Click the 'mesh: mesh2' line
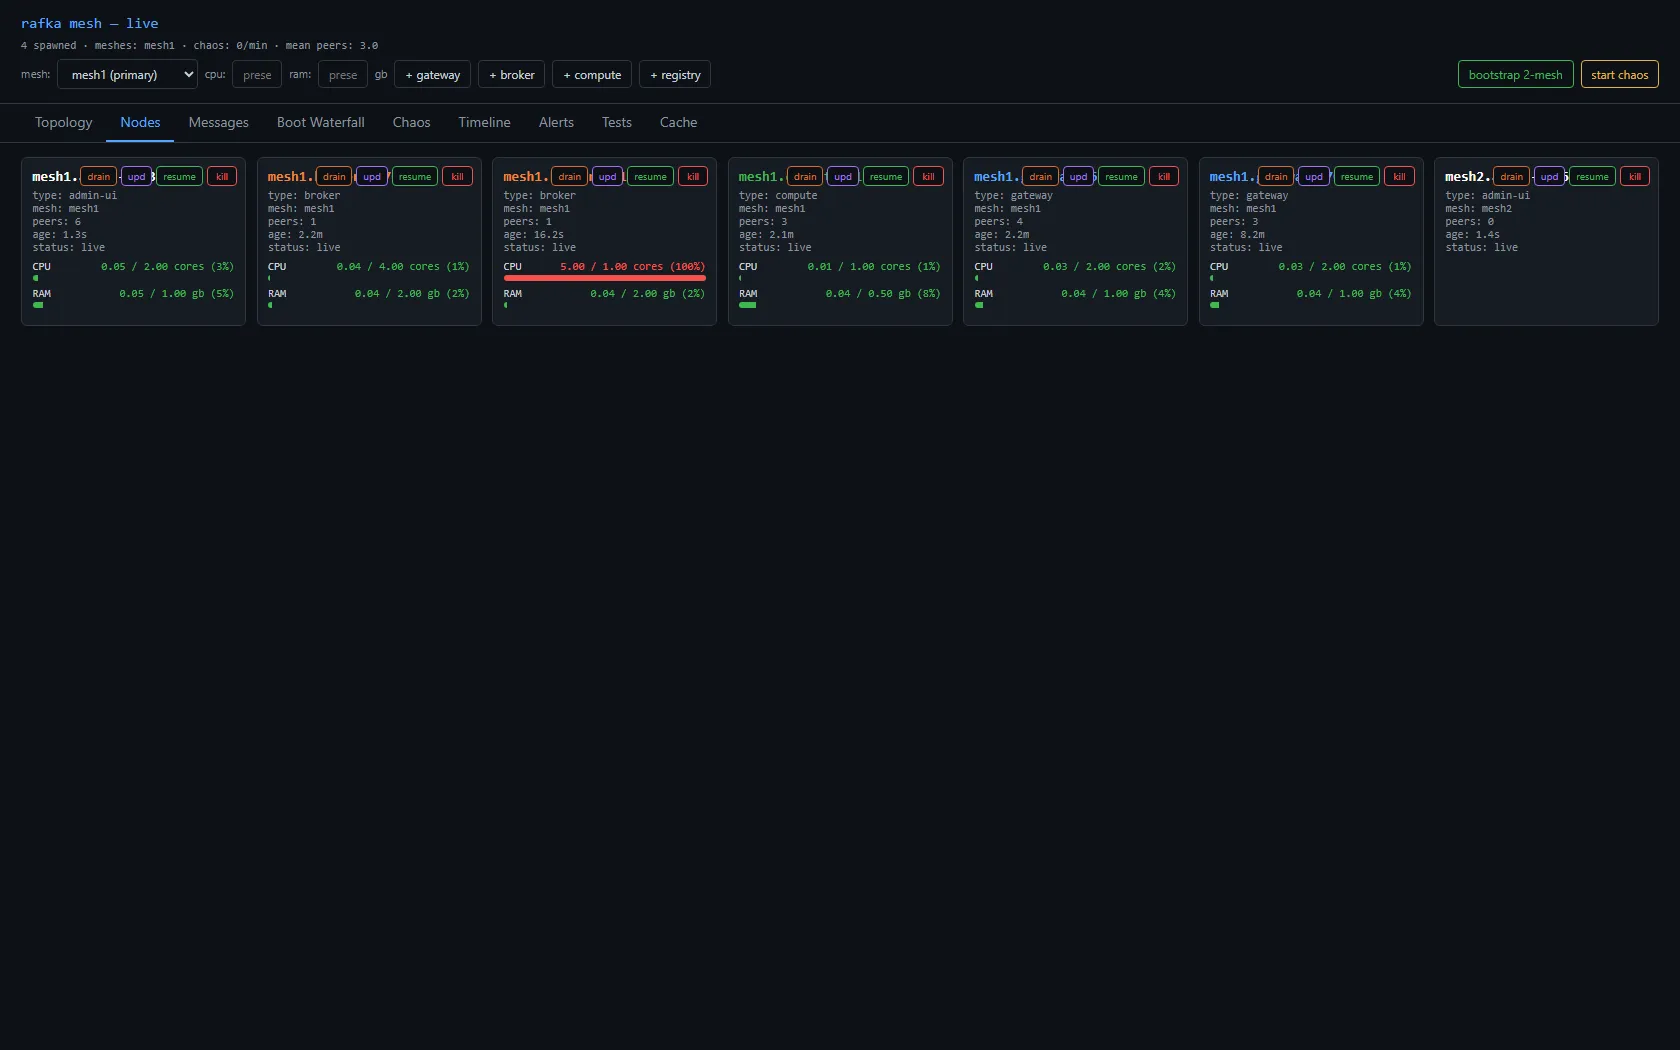This screenshot has width=1680, height=1050. point(1478,209)
